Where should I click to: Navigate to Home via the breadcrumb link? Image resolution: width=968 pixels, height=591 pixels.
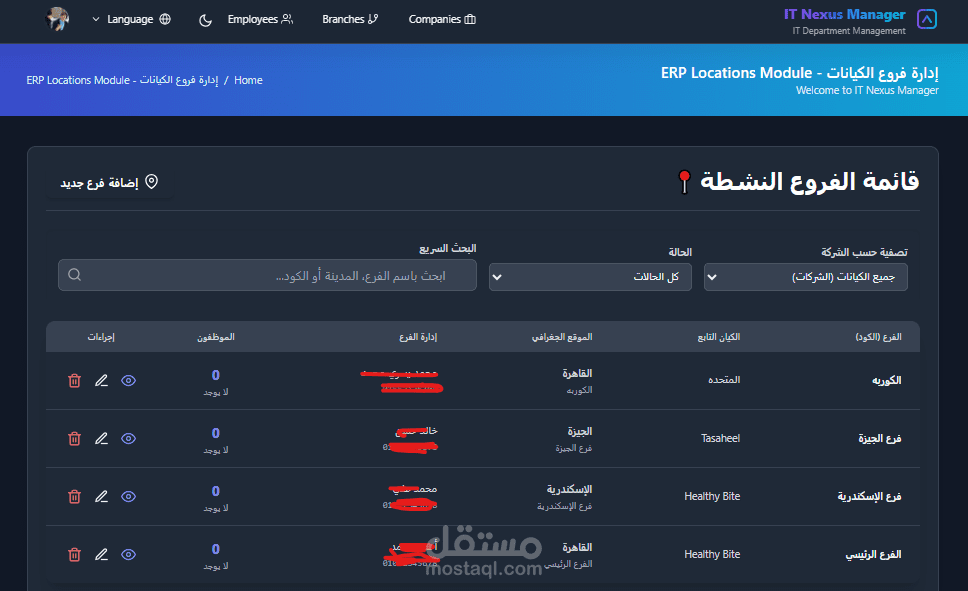[247, 80]
